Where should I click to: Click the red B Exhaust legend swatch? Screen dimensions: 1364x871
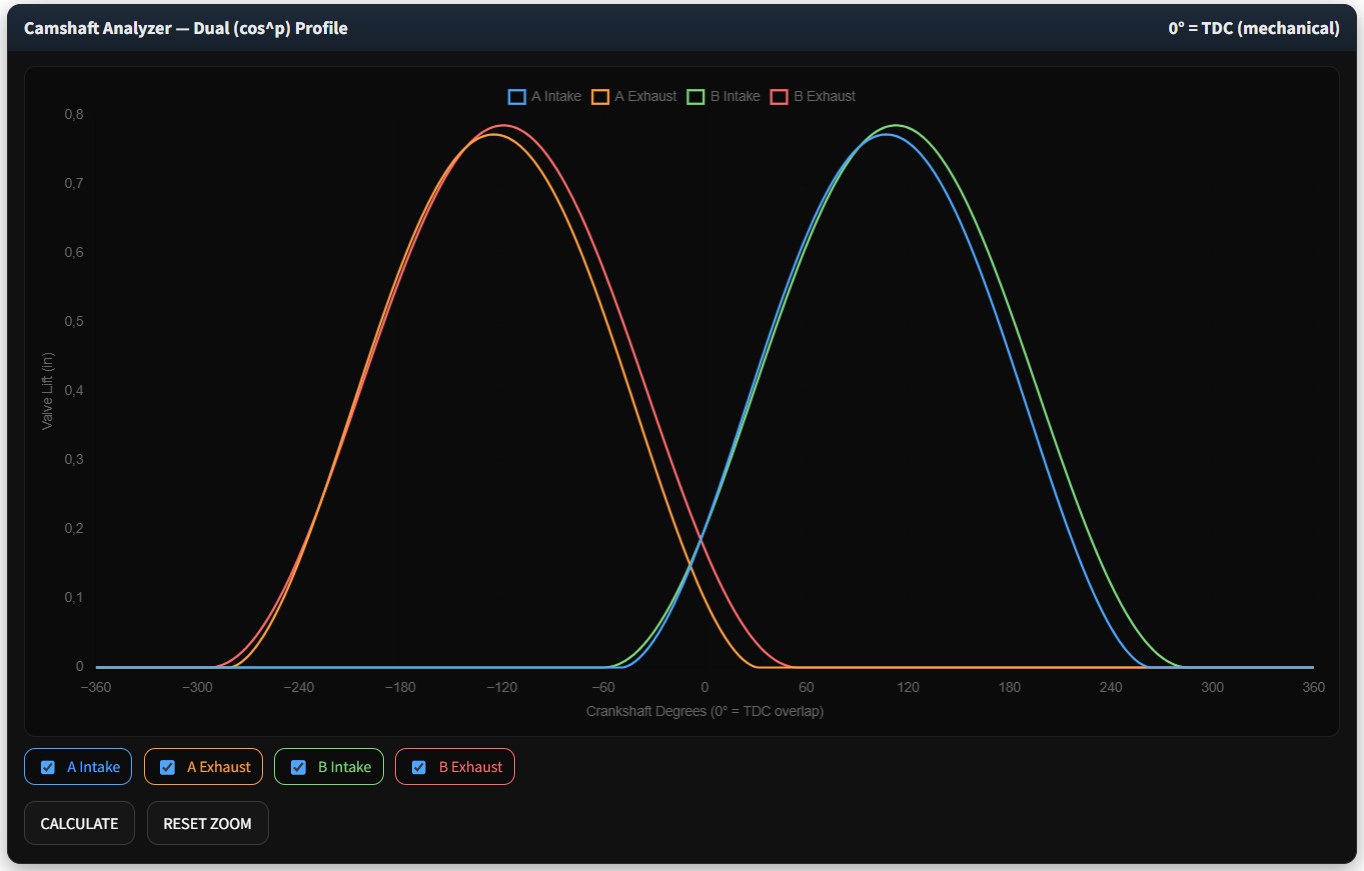(779, 97)
